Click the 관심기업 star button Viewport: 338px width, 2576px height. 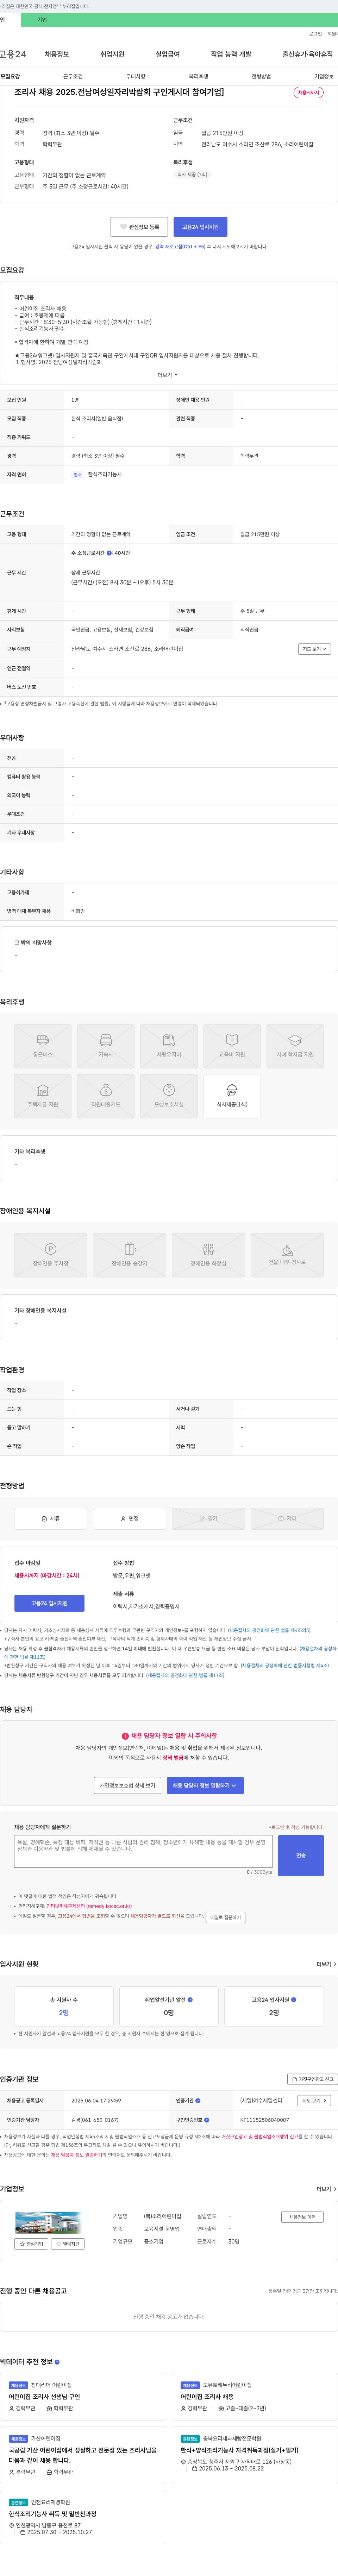(x=31, y=2244)
